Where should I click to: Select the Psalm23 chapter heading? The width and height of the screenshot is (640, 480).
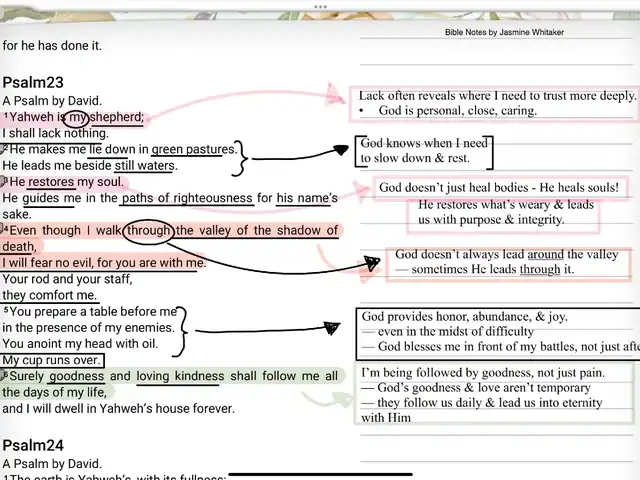pos(32,83)
